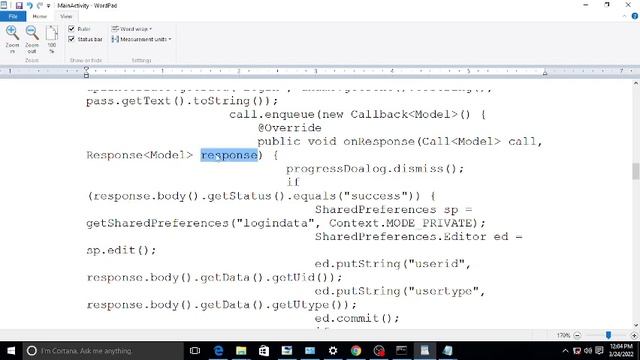The height and width of the screenshot is (360, 640).
Task: Open the WordPad app icon menu
Action: [4, 5]
